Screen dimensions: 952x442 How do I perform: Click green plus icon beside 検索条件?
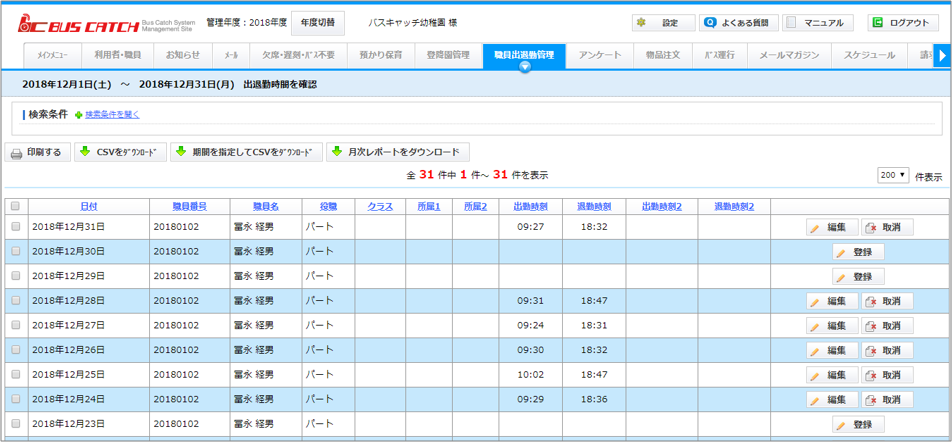click(78, 114)
